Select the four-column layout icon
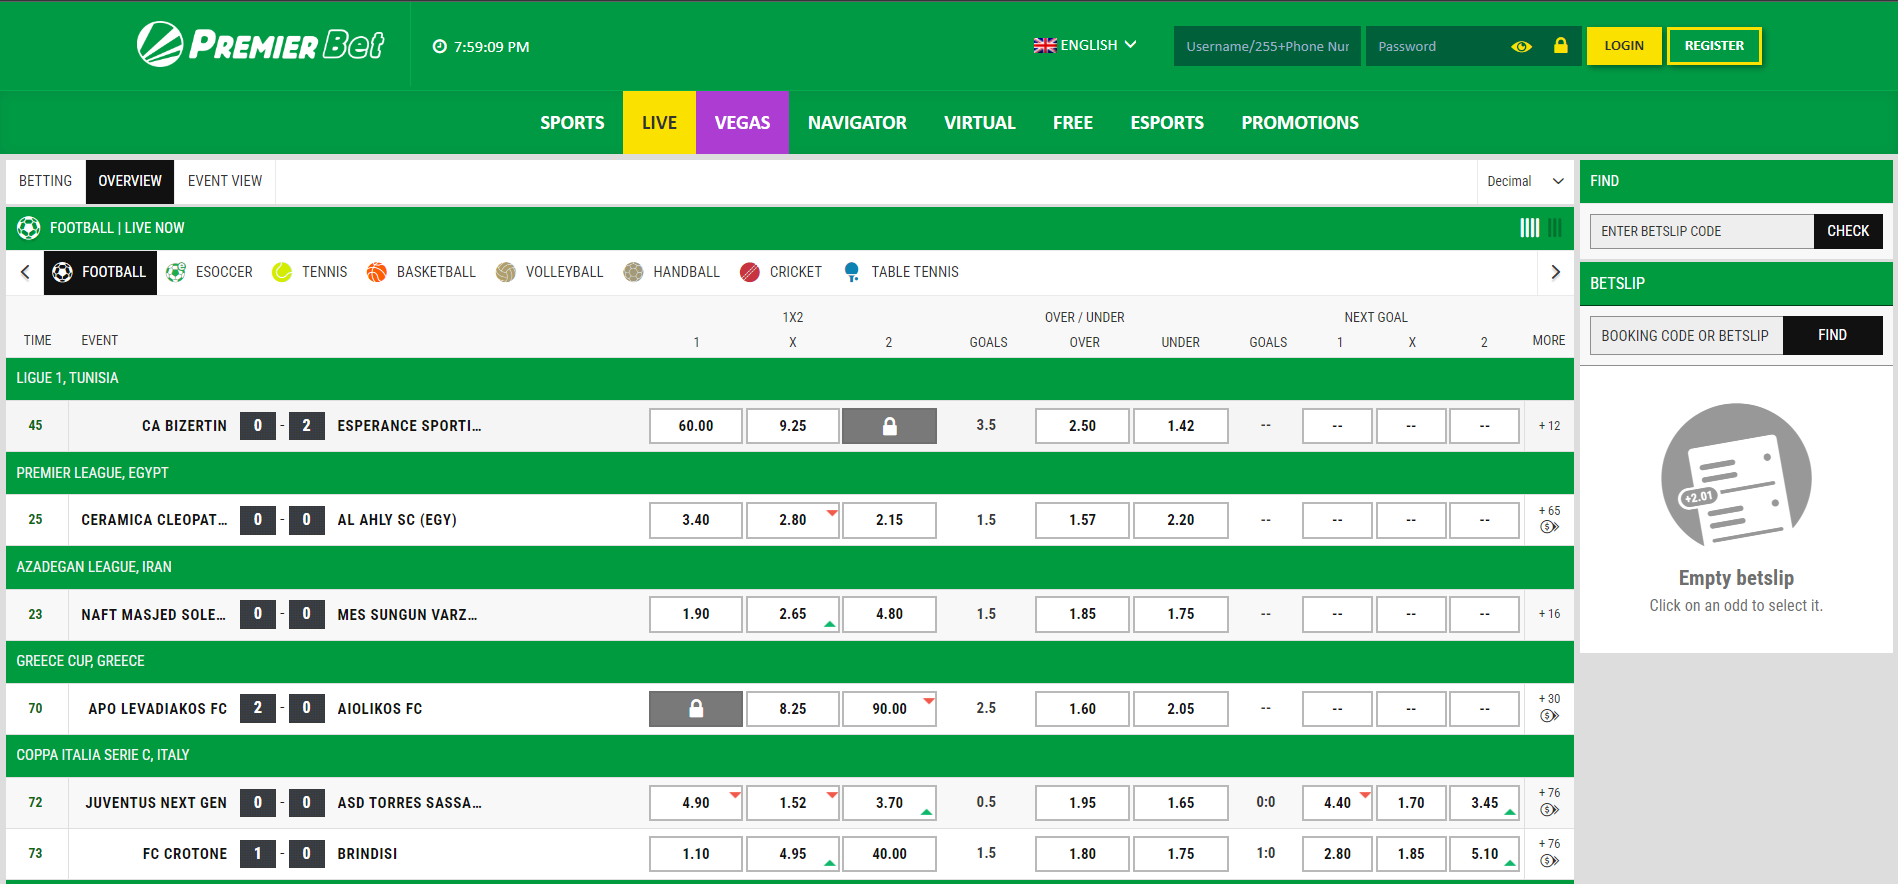The image size is (1898, 884). coord(1529,228)
